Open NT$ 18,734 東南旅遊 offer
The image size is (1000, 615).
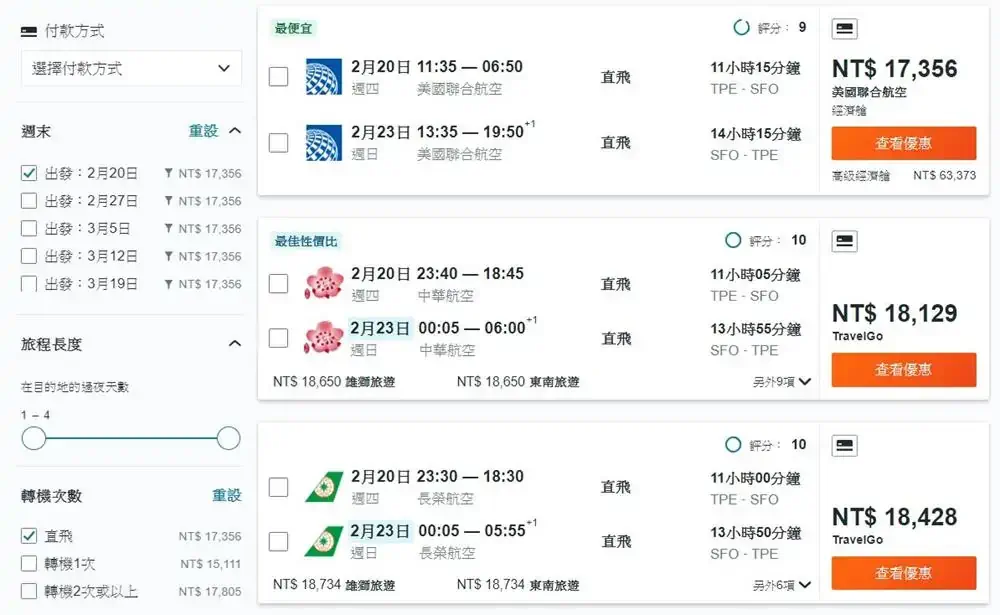[518, 584]
